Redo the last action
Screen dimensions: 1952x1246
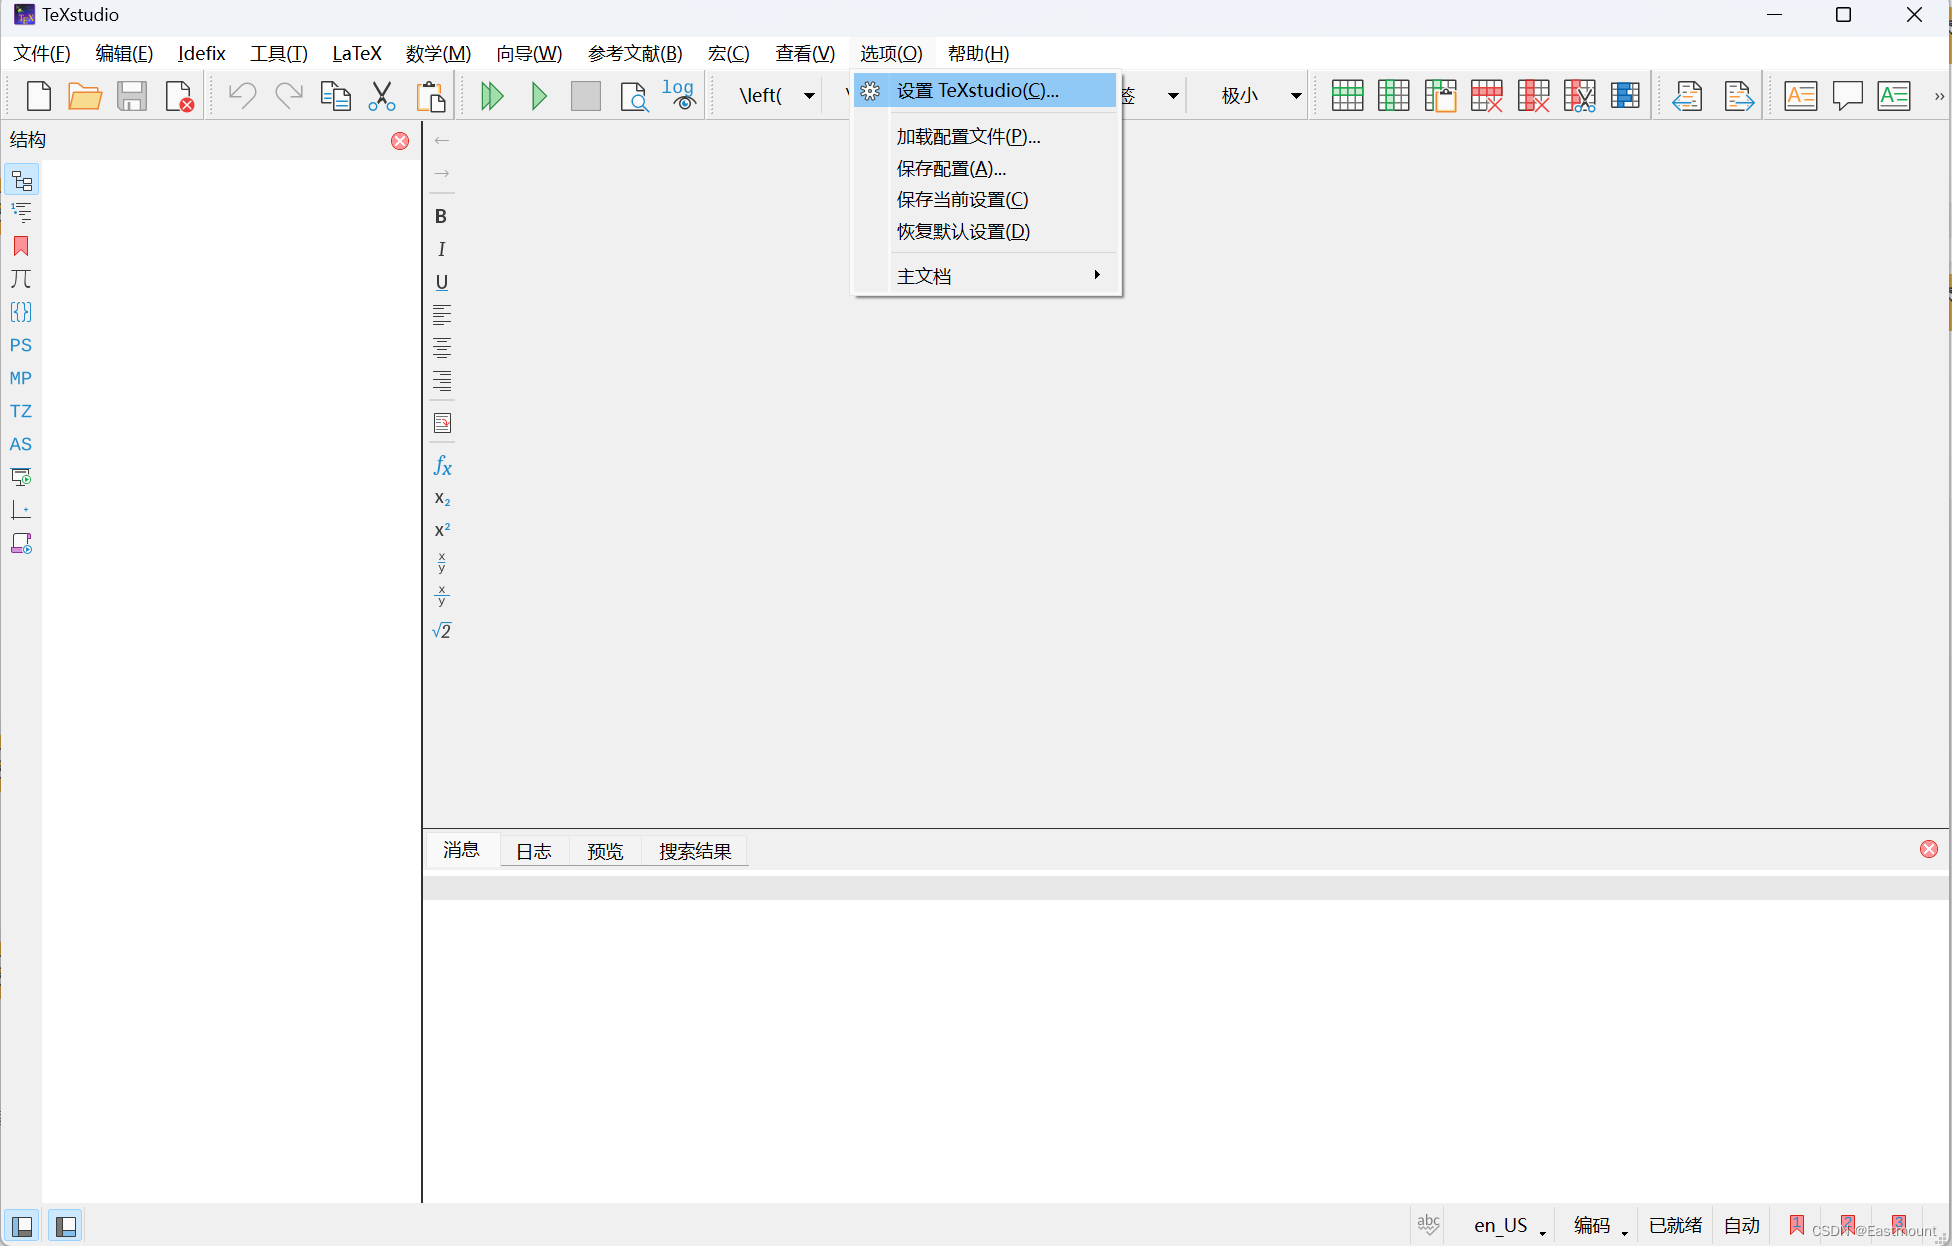289,96
